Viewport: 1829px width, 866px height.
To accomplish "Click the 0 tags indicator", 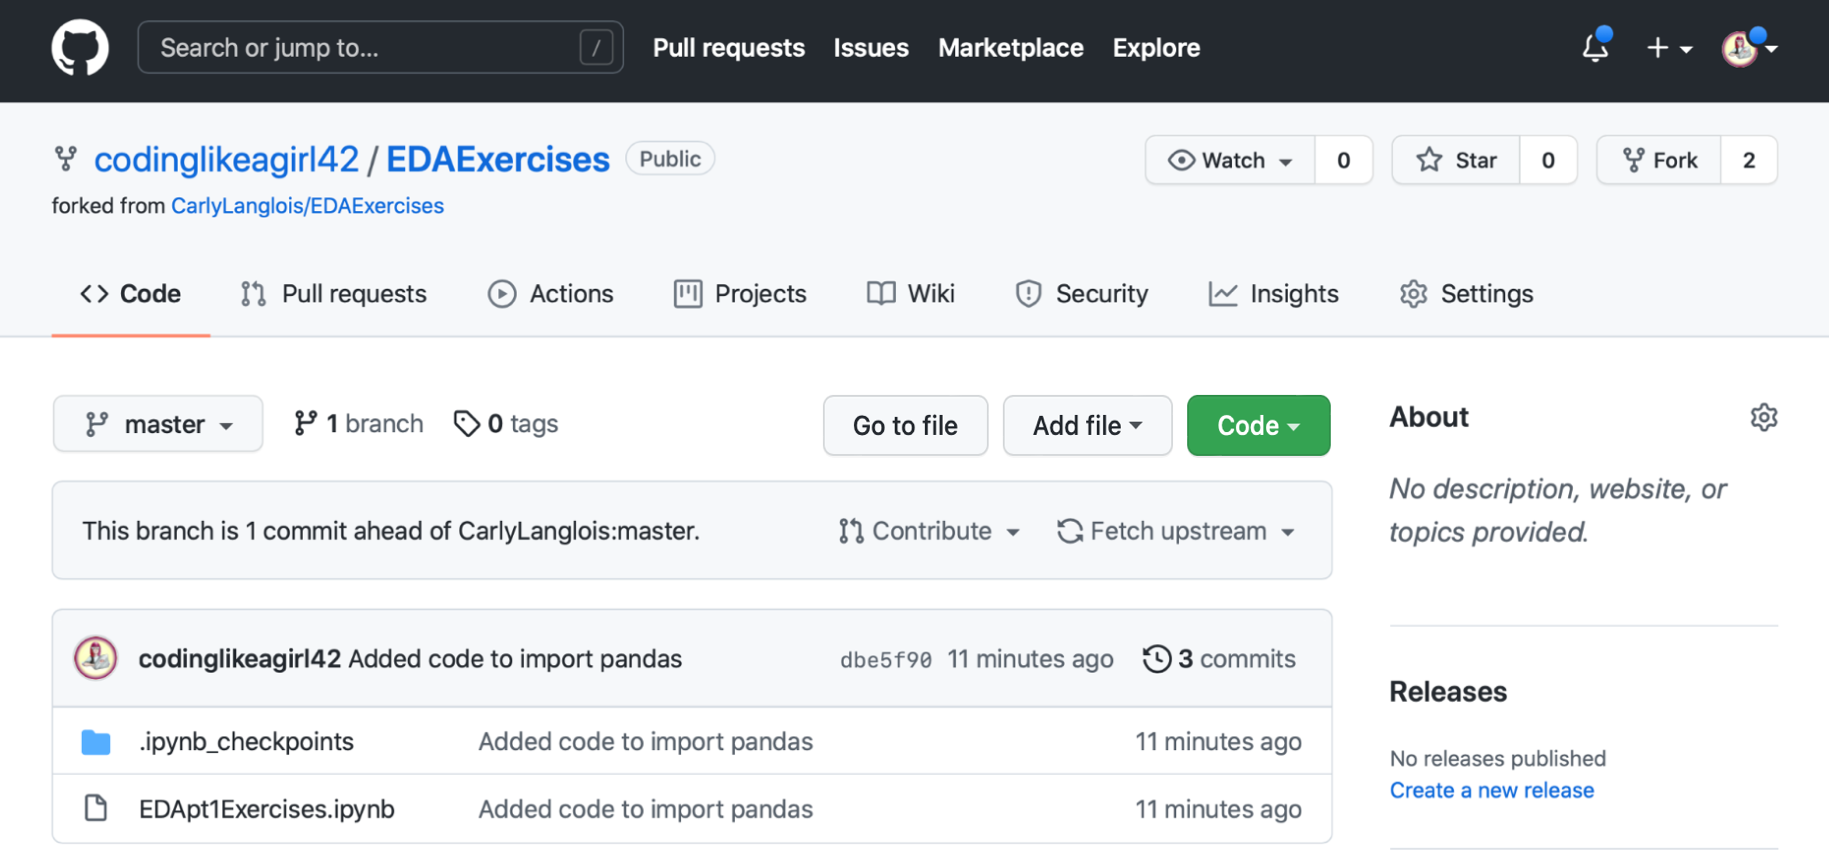I will click(506, 424).
